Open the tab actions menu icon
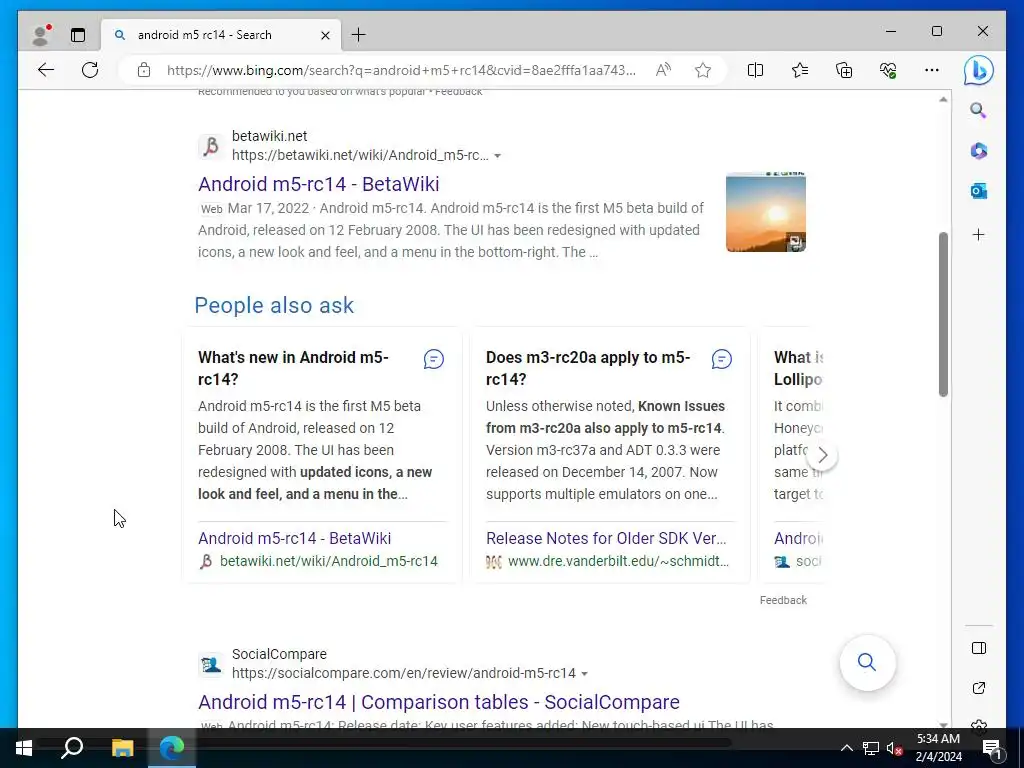The width and height of the screenshot is (1024, 768). click(78, 35)
